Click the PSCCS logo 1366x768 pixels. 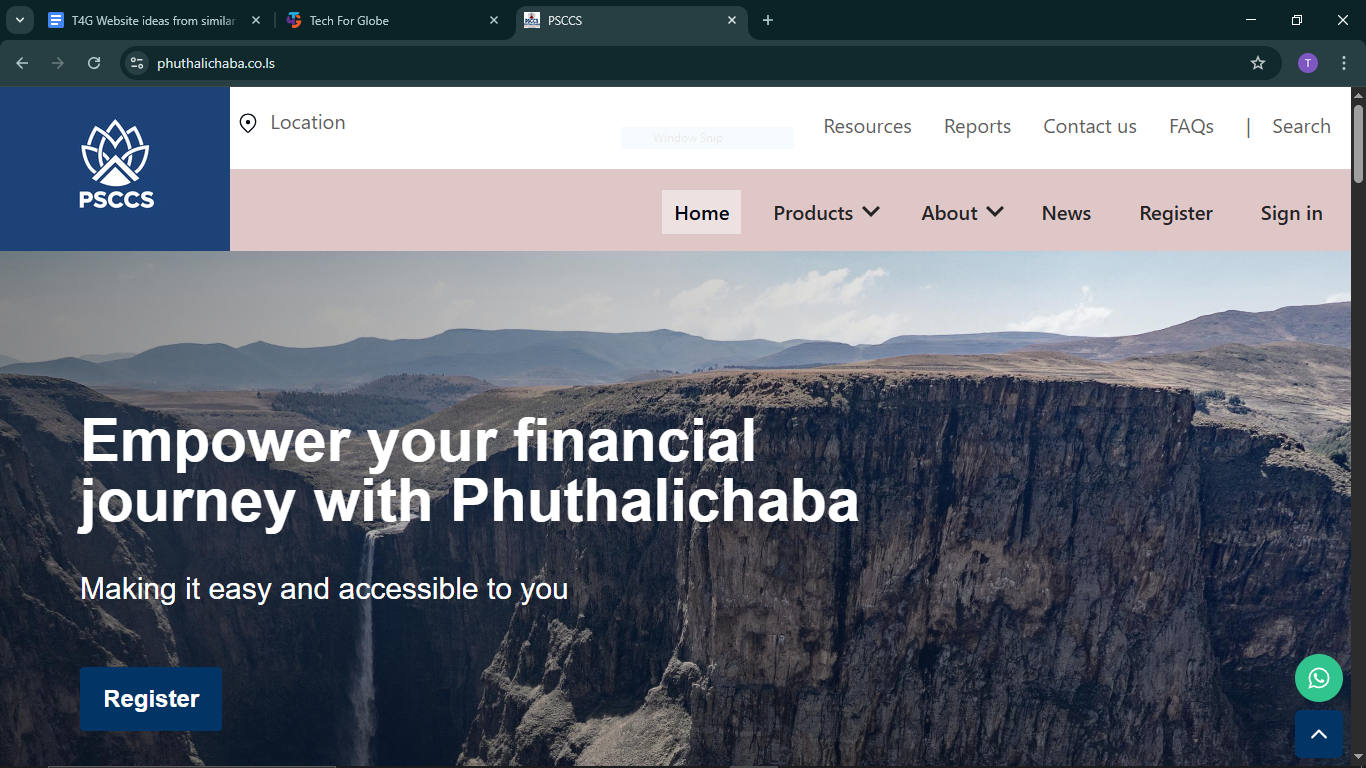(x=116, y=164)
